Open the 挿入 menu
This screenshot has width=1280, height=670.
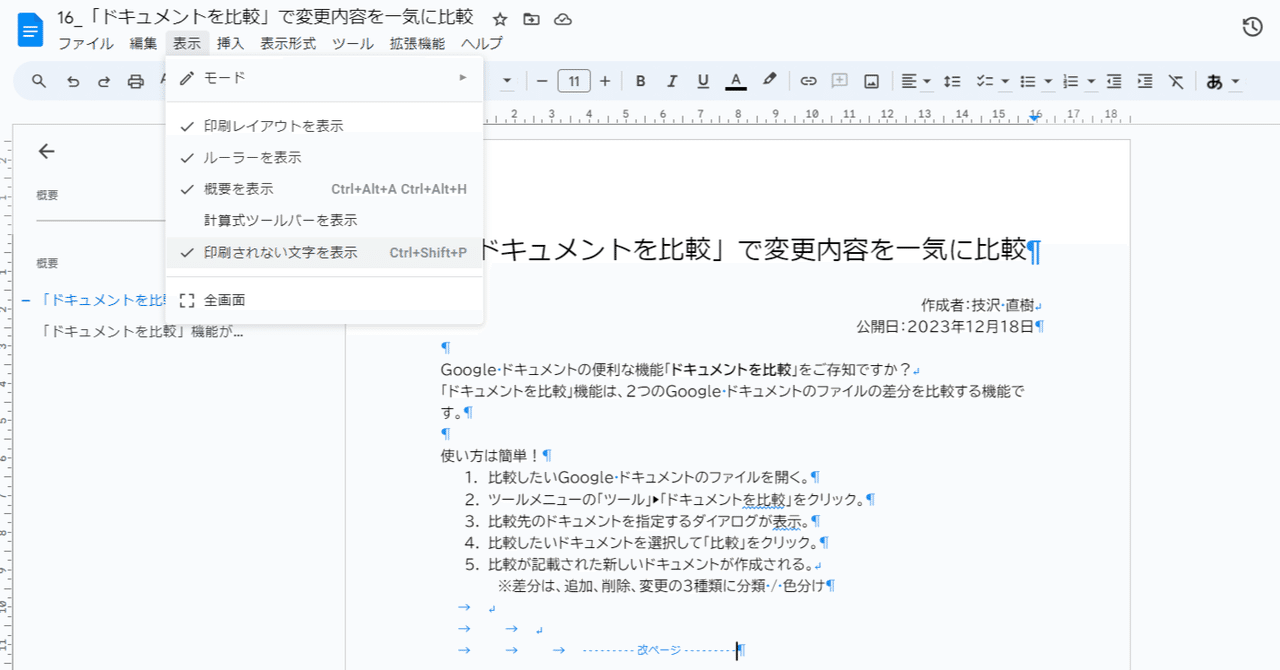click(x=230, y=43)
